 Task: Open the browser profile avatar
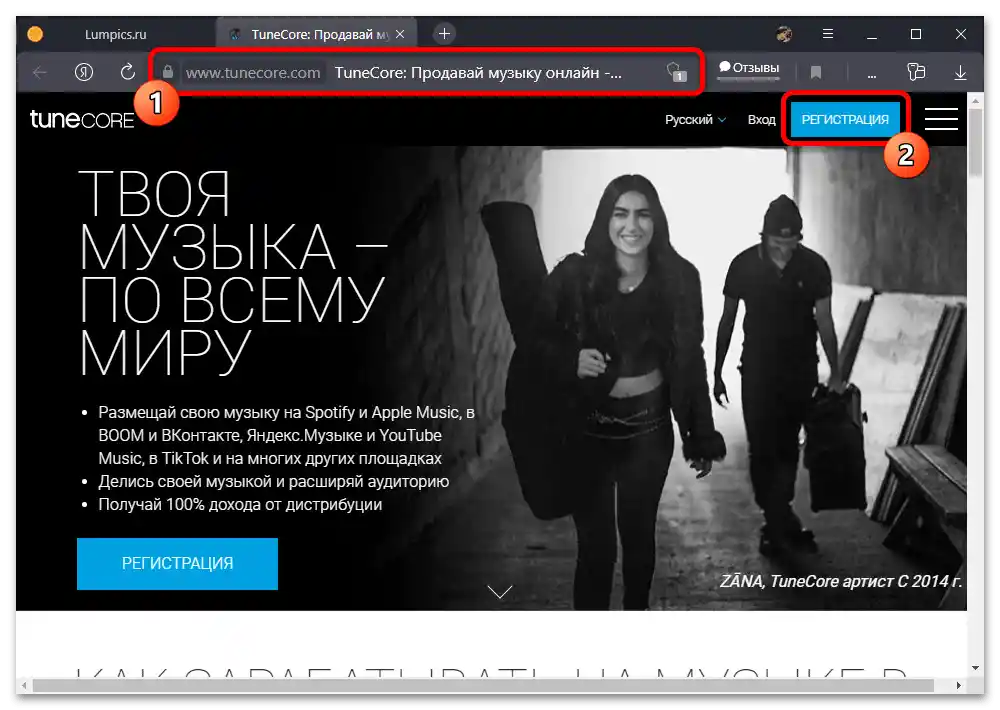point(784,34)
